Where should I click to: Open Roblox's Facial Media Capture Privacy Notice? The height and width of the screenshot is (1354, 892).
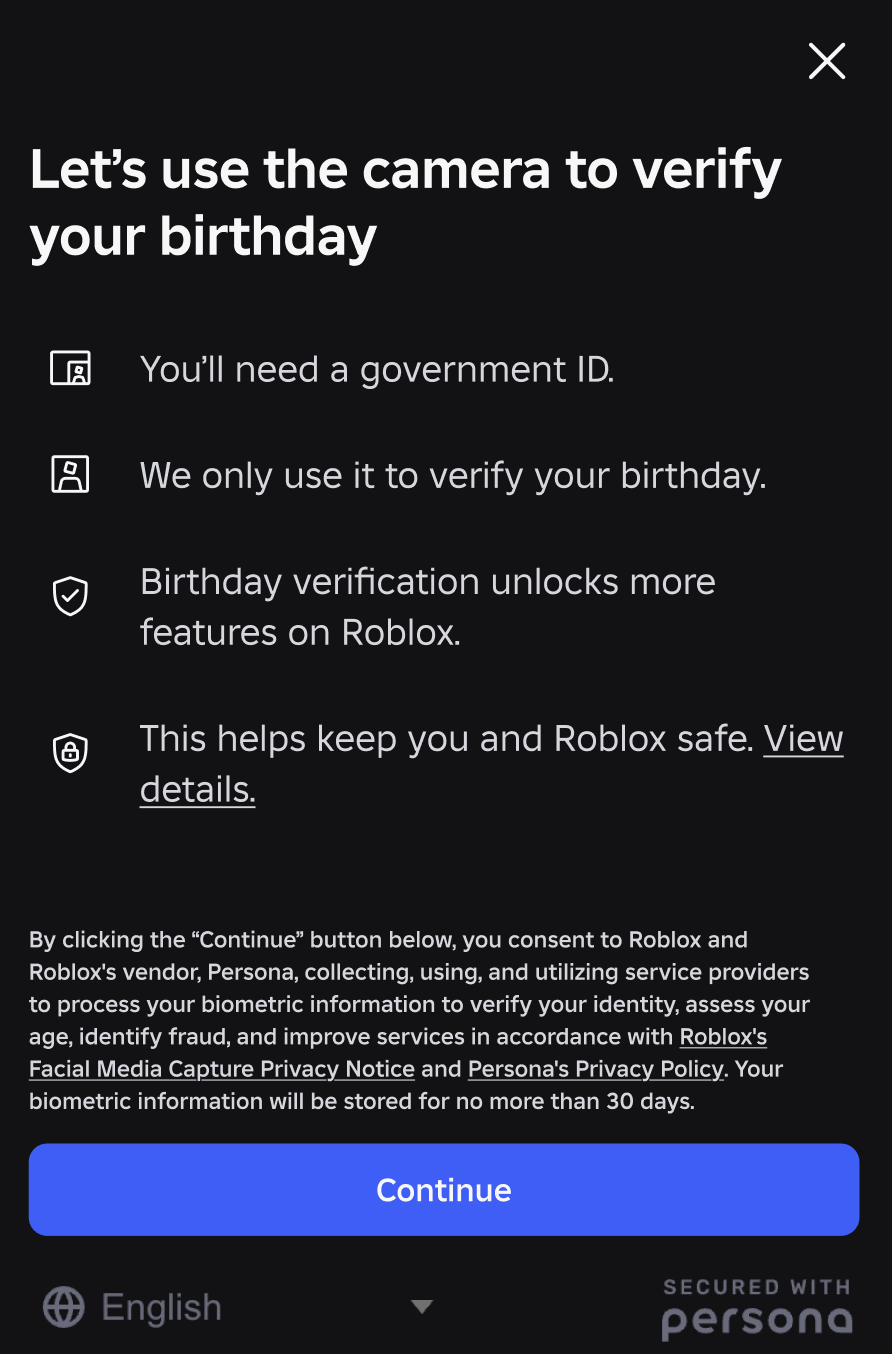(x=222, y=1069)
